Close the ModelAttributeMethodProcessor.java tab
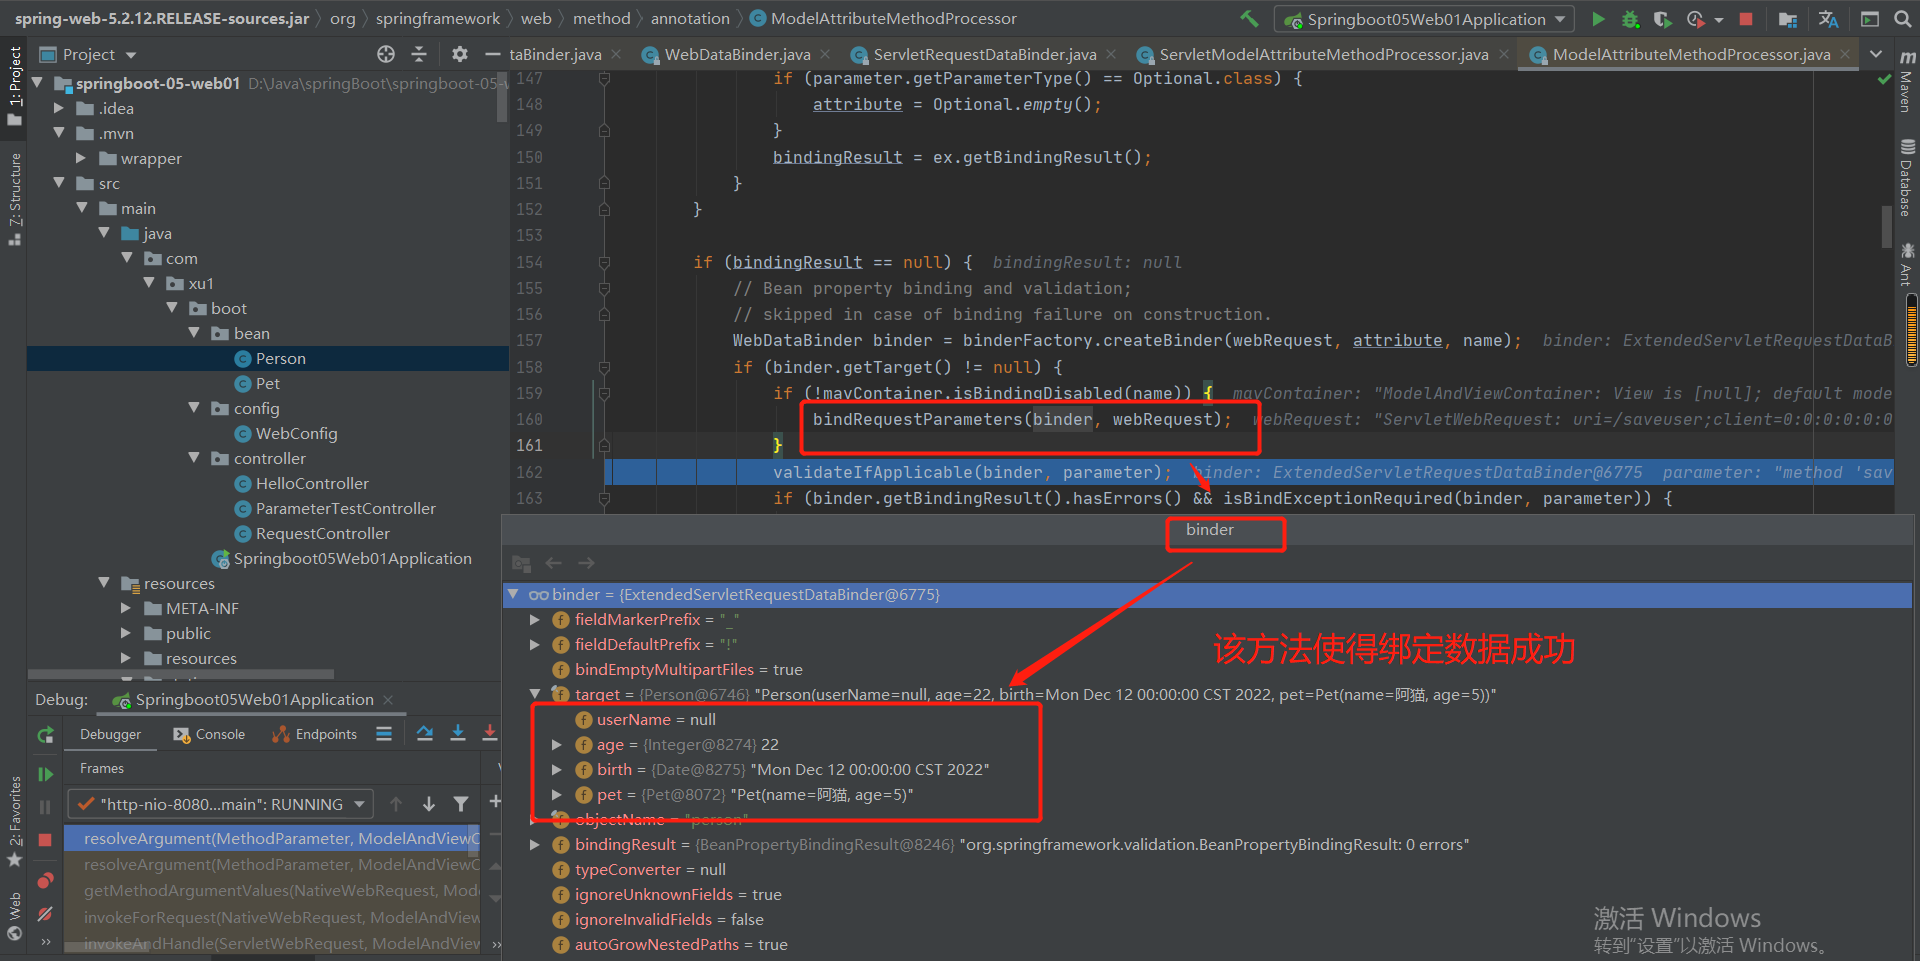 [1845, 54]
